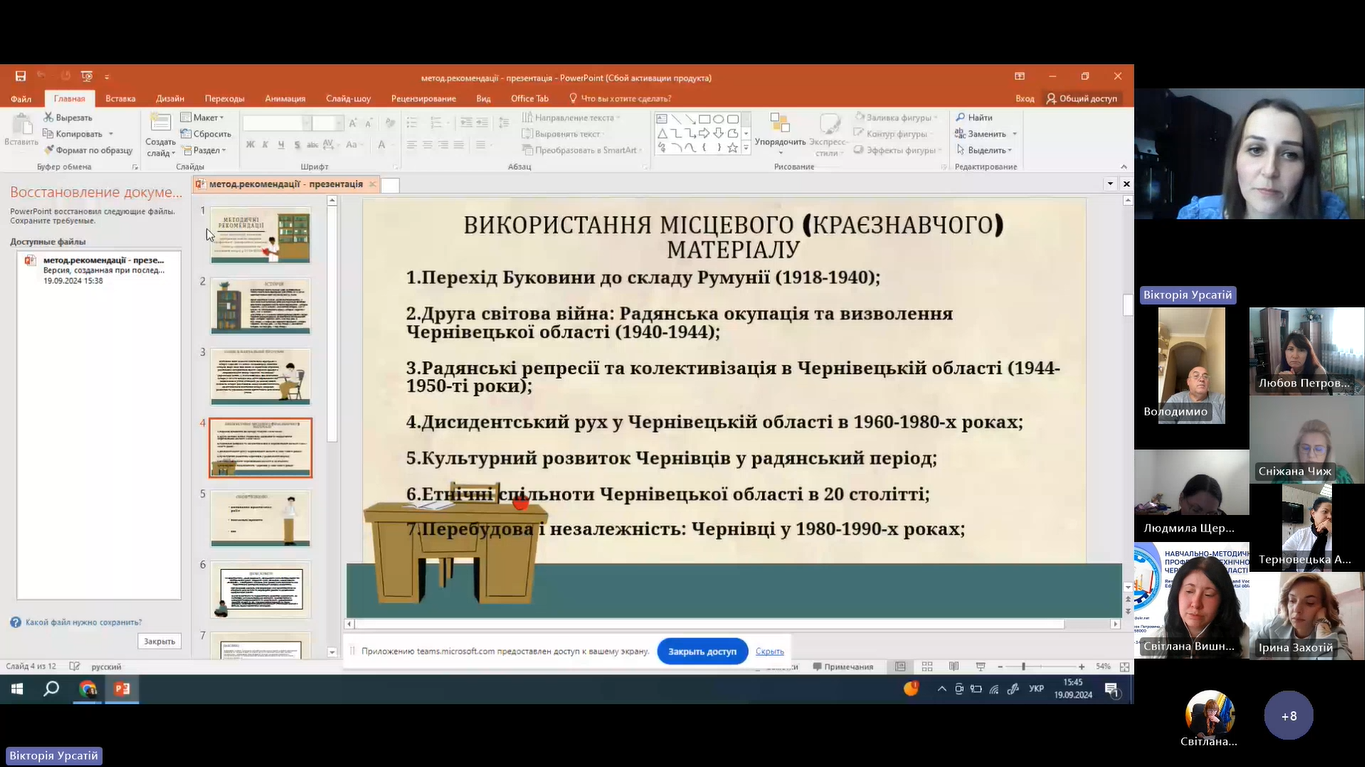1365x767 pixels.
Task: Select the Format Painter (Формат по образцу) tool
Action: [48, 150]
